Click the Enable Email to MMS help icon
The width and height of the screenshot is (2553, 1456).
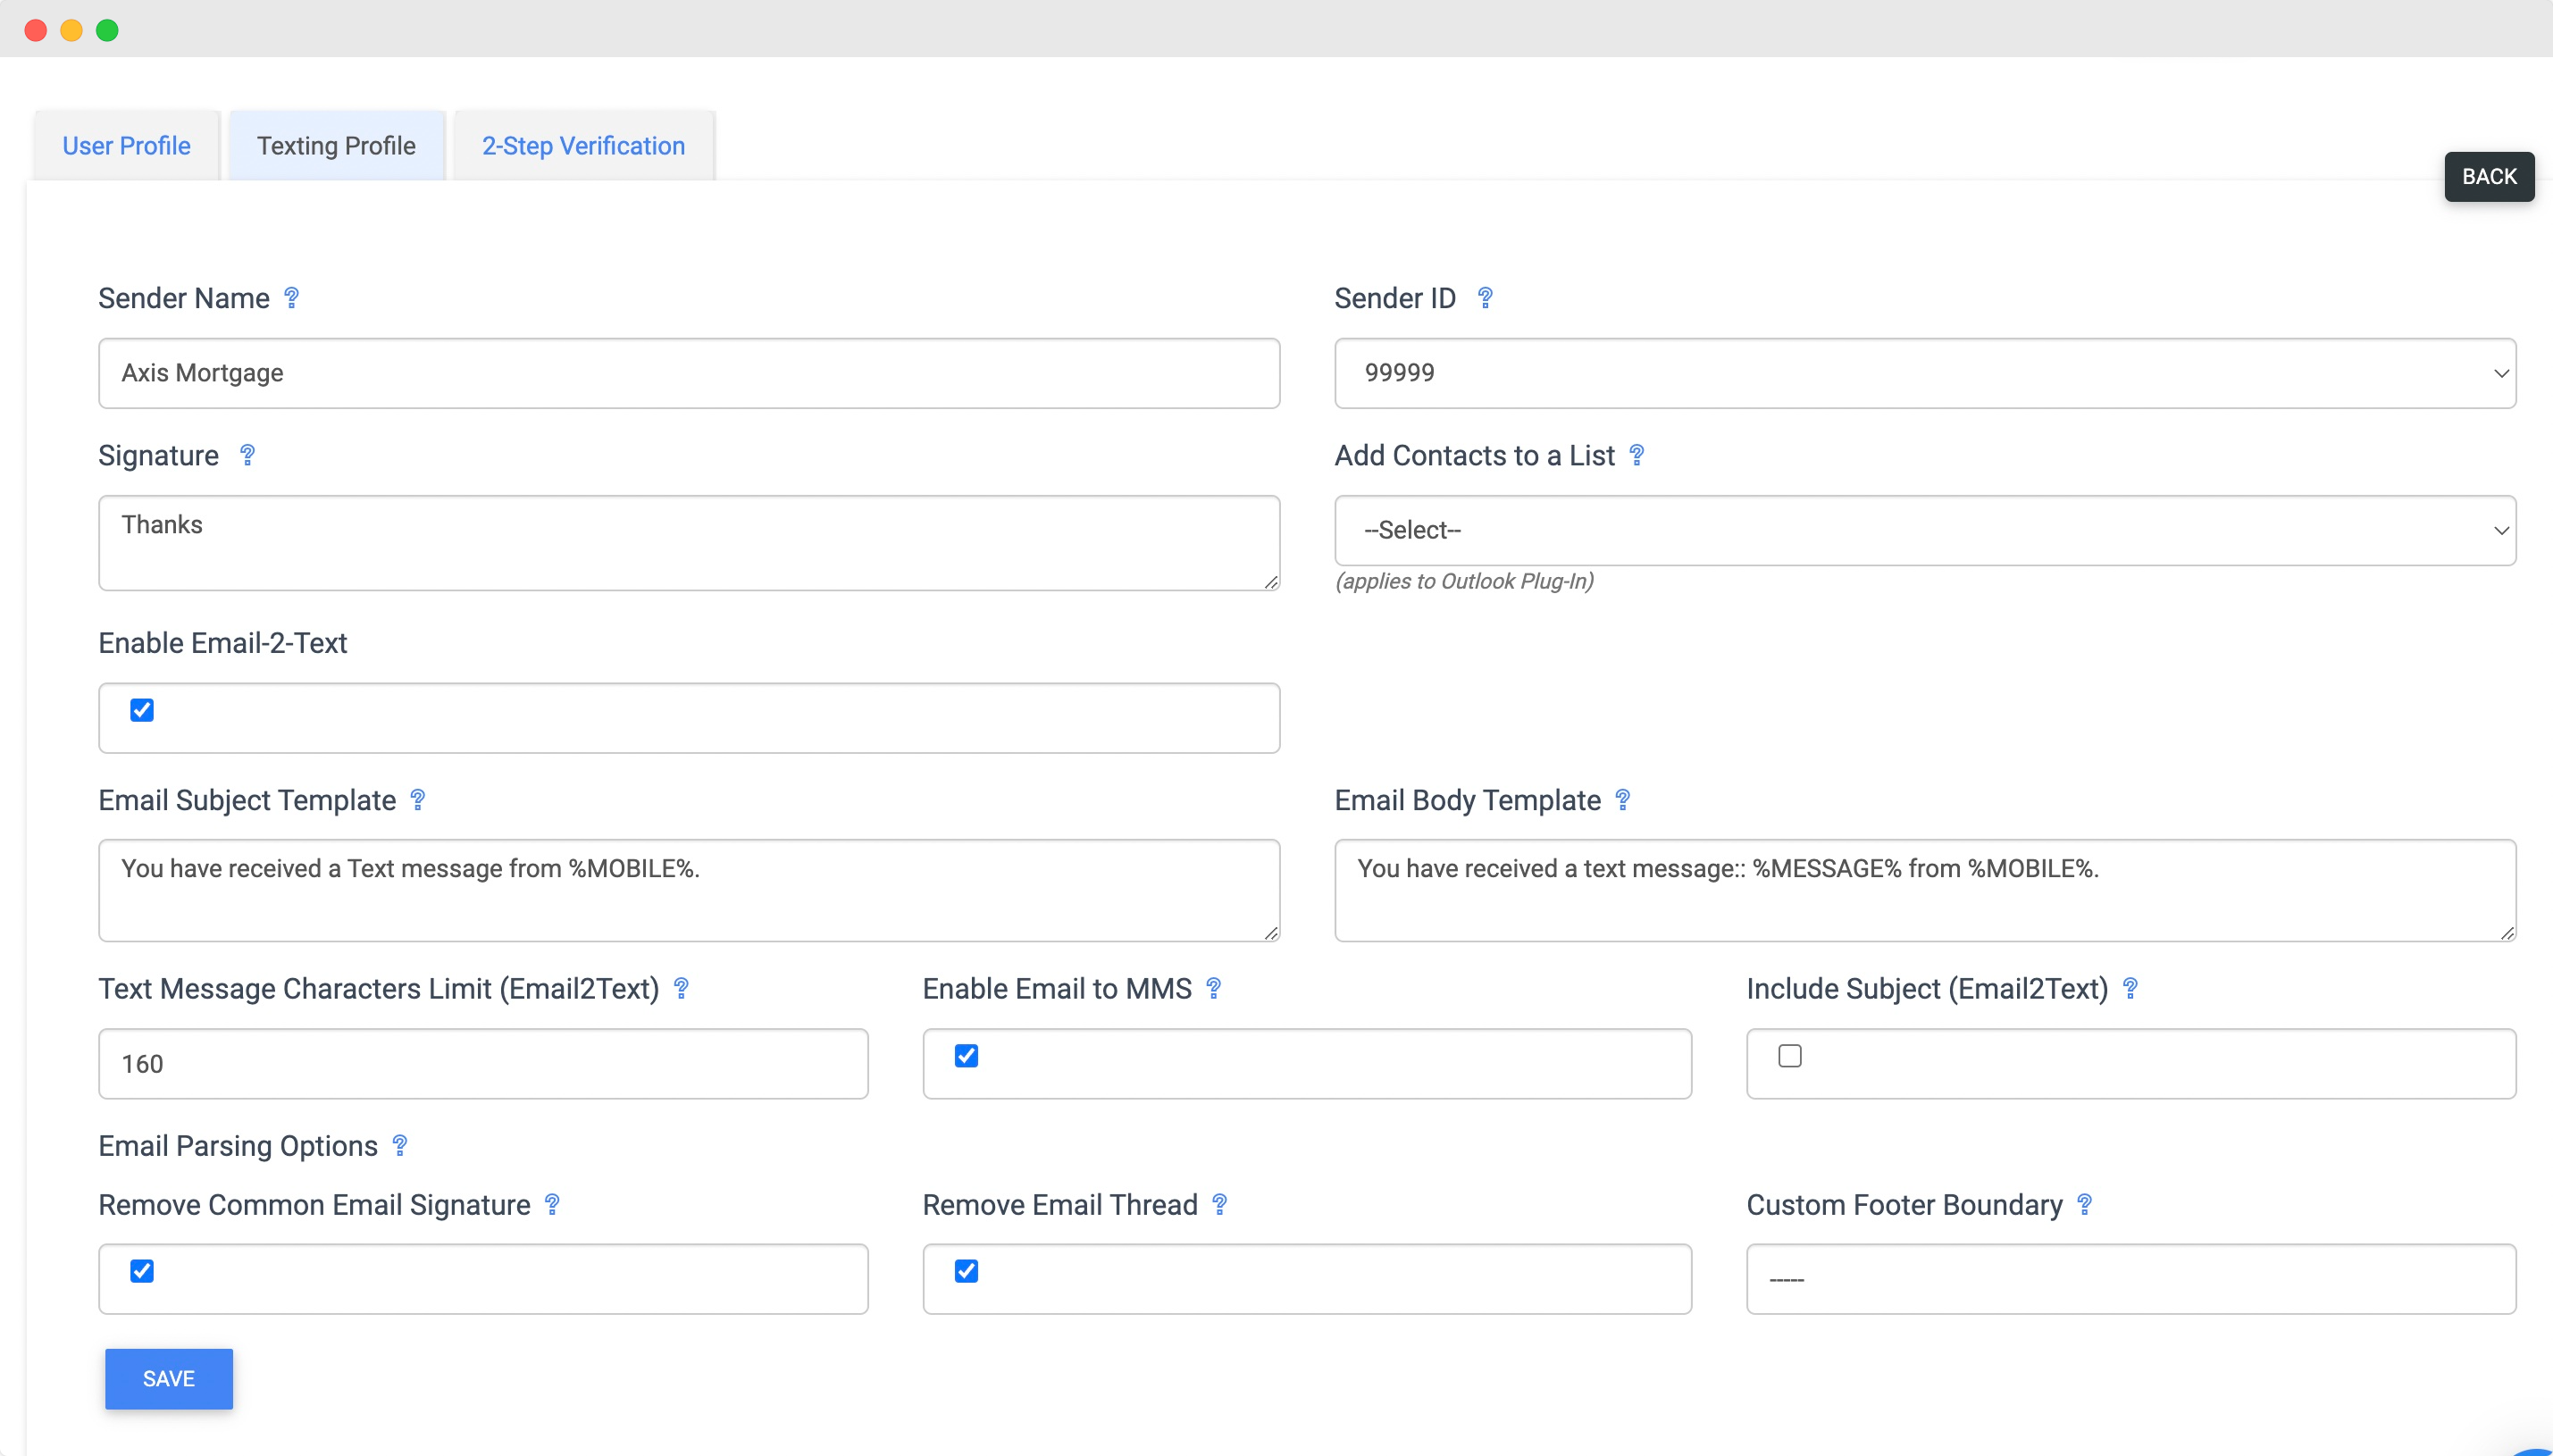pos(1214,988)
